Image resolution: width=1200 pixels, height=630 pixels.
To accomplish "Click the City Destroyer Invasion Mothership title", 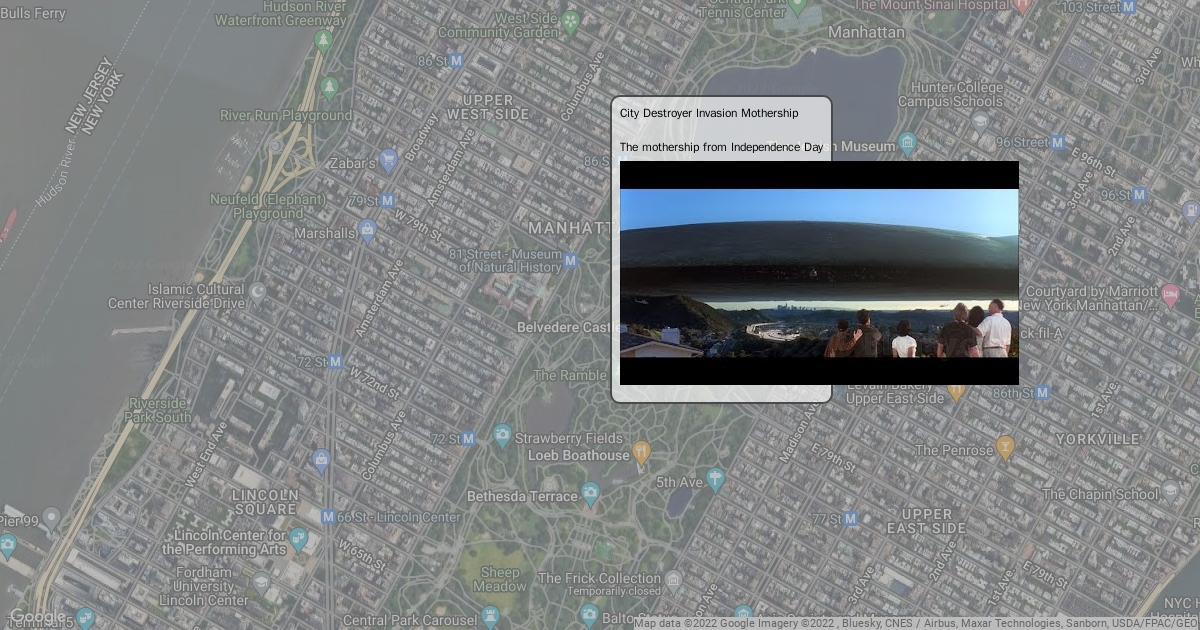I will point(708,113).
